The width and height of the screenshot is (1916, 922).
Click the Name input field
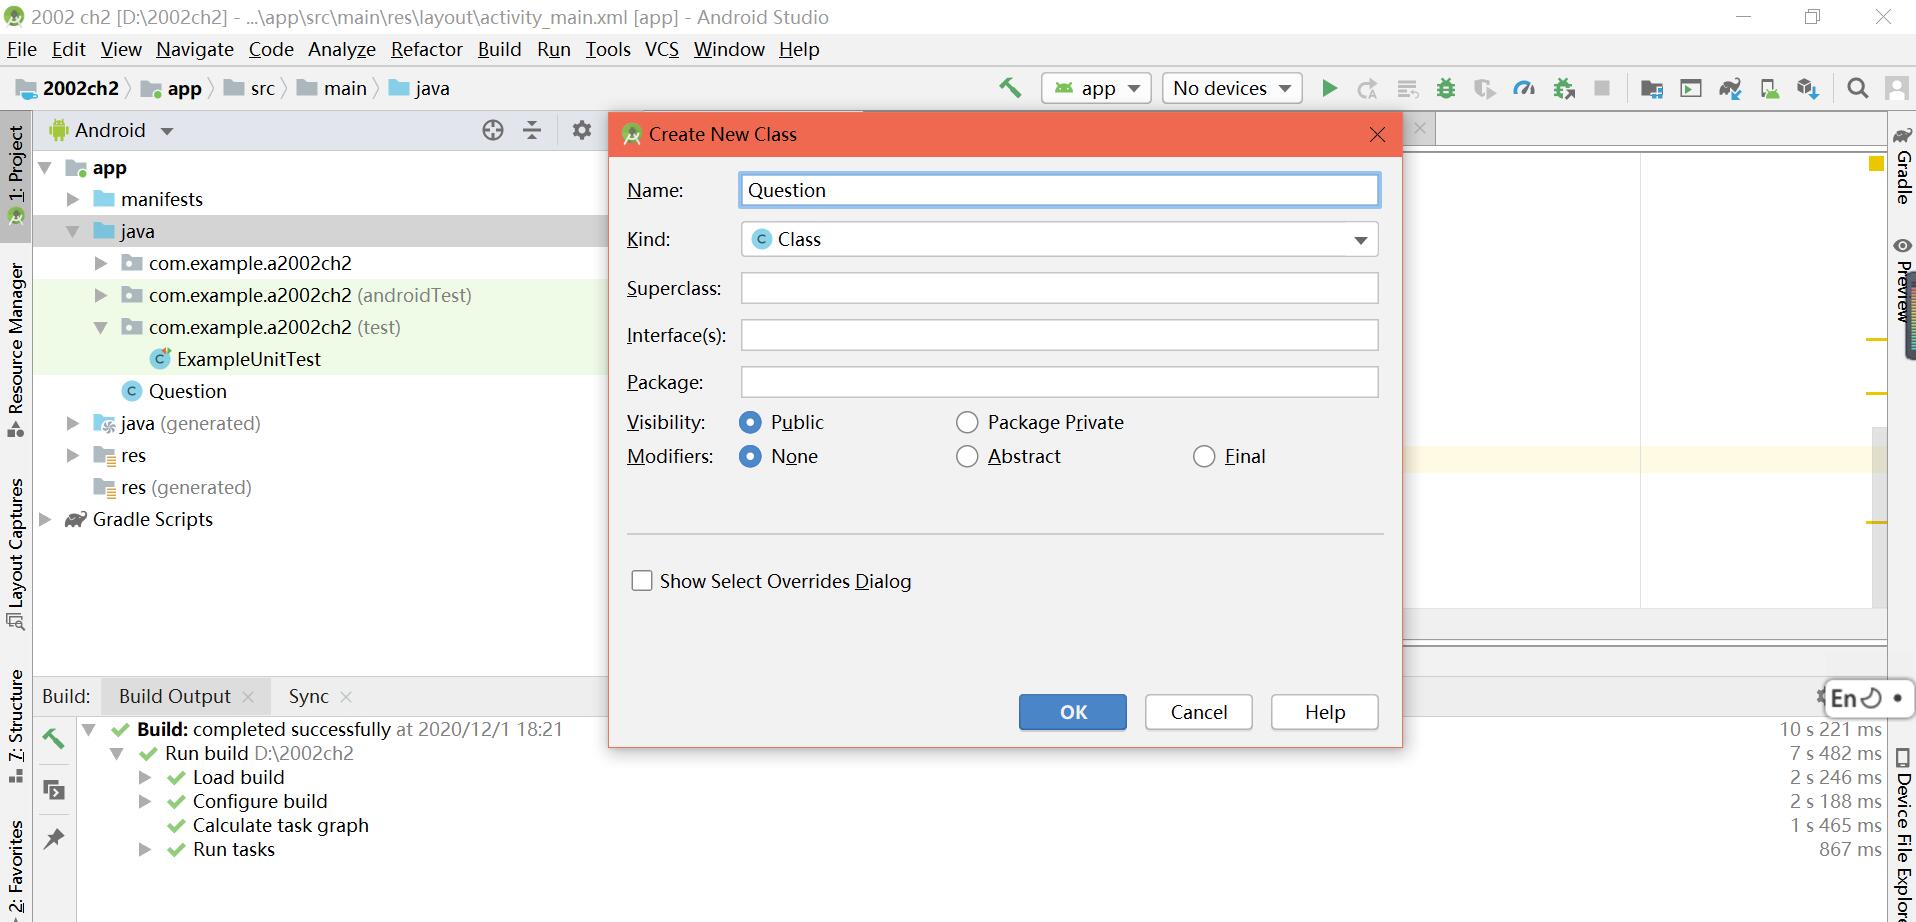pyautogui.click(x=1059, y=190)
